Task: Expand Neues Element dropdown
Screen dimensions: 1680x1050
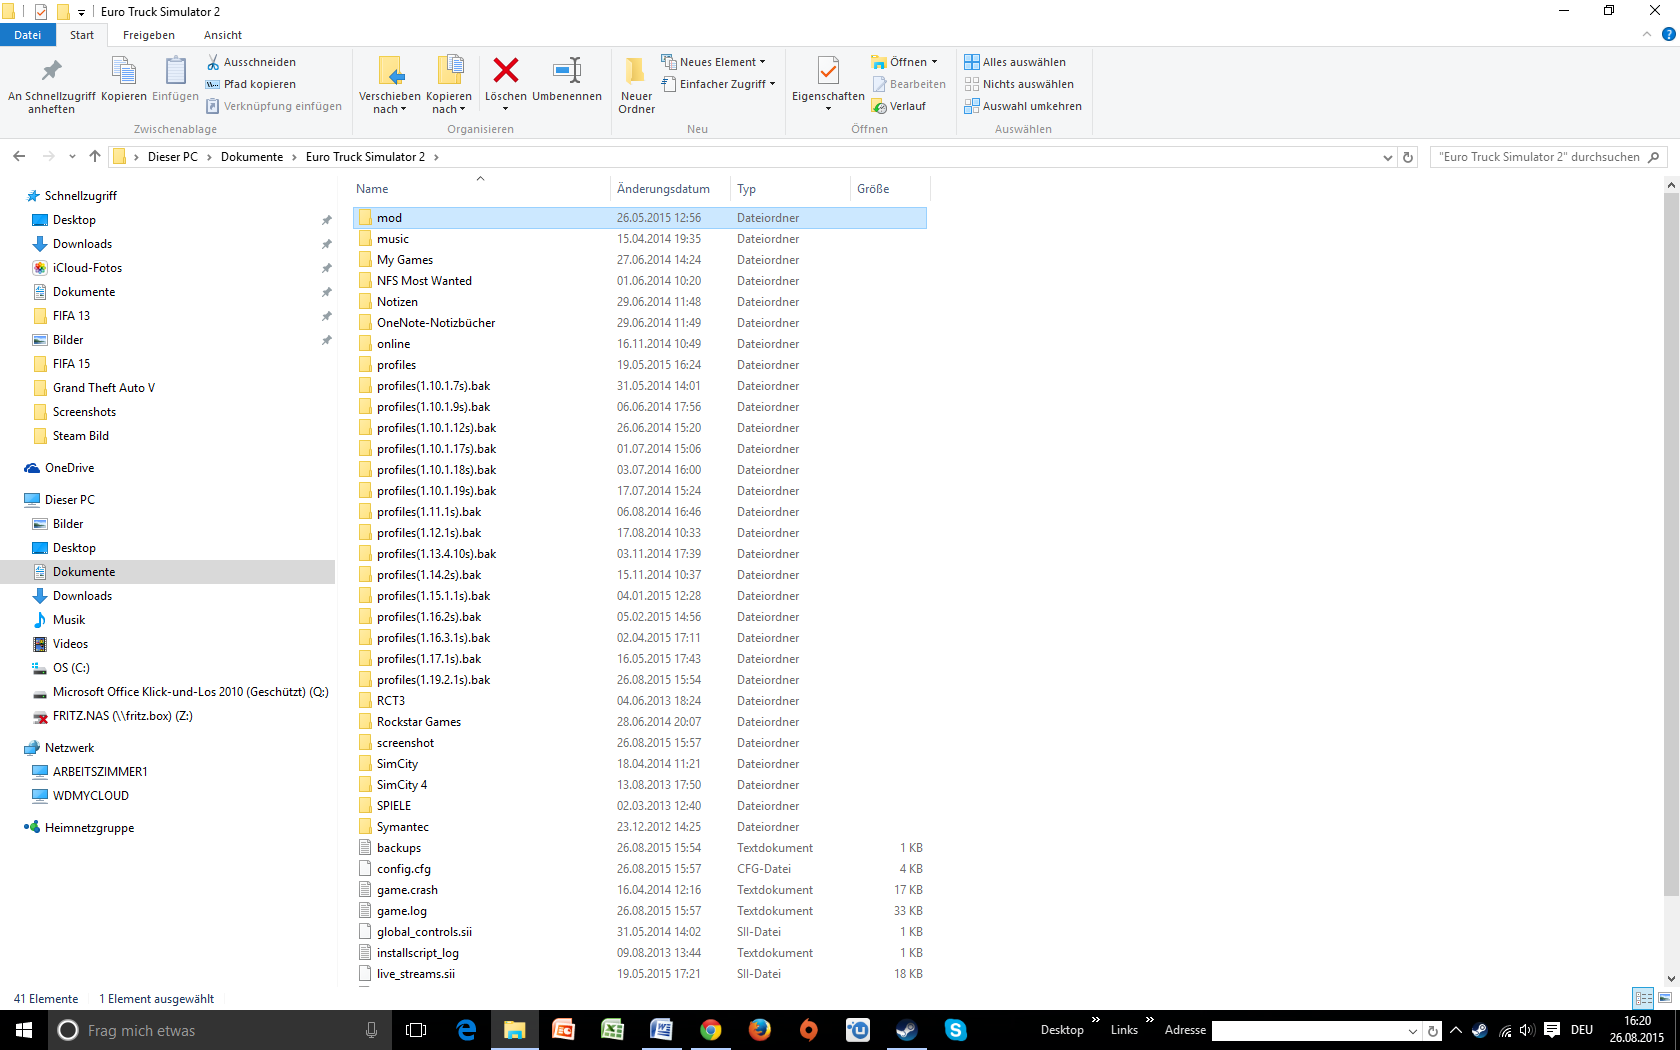Action: click(714, 62)
